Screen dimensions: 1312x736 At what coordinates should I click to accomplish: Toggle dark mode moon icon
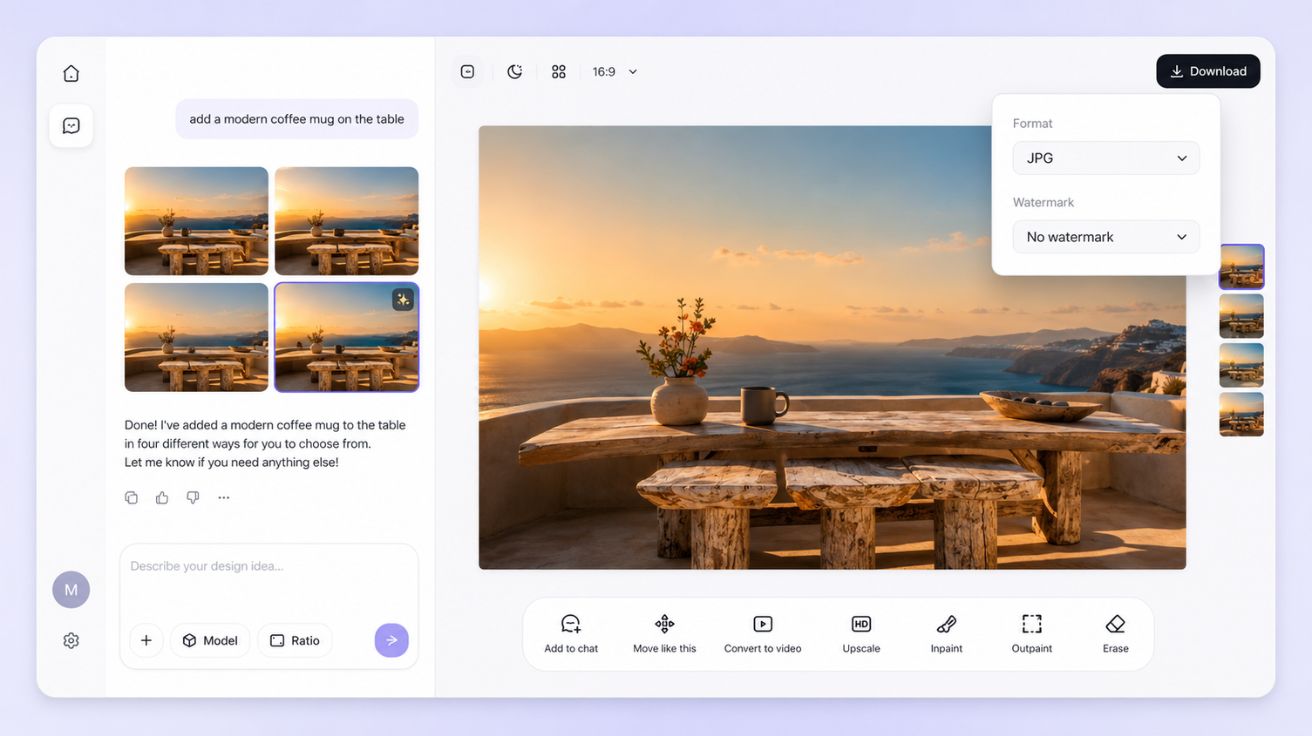tap(515, 71)
